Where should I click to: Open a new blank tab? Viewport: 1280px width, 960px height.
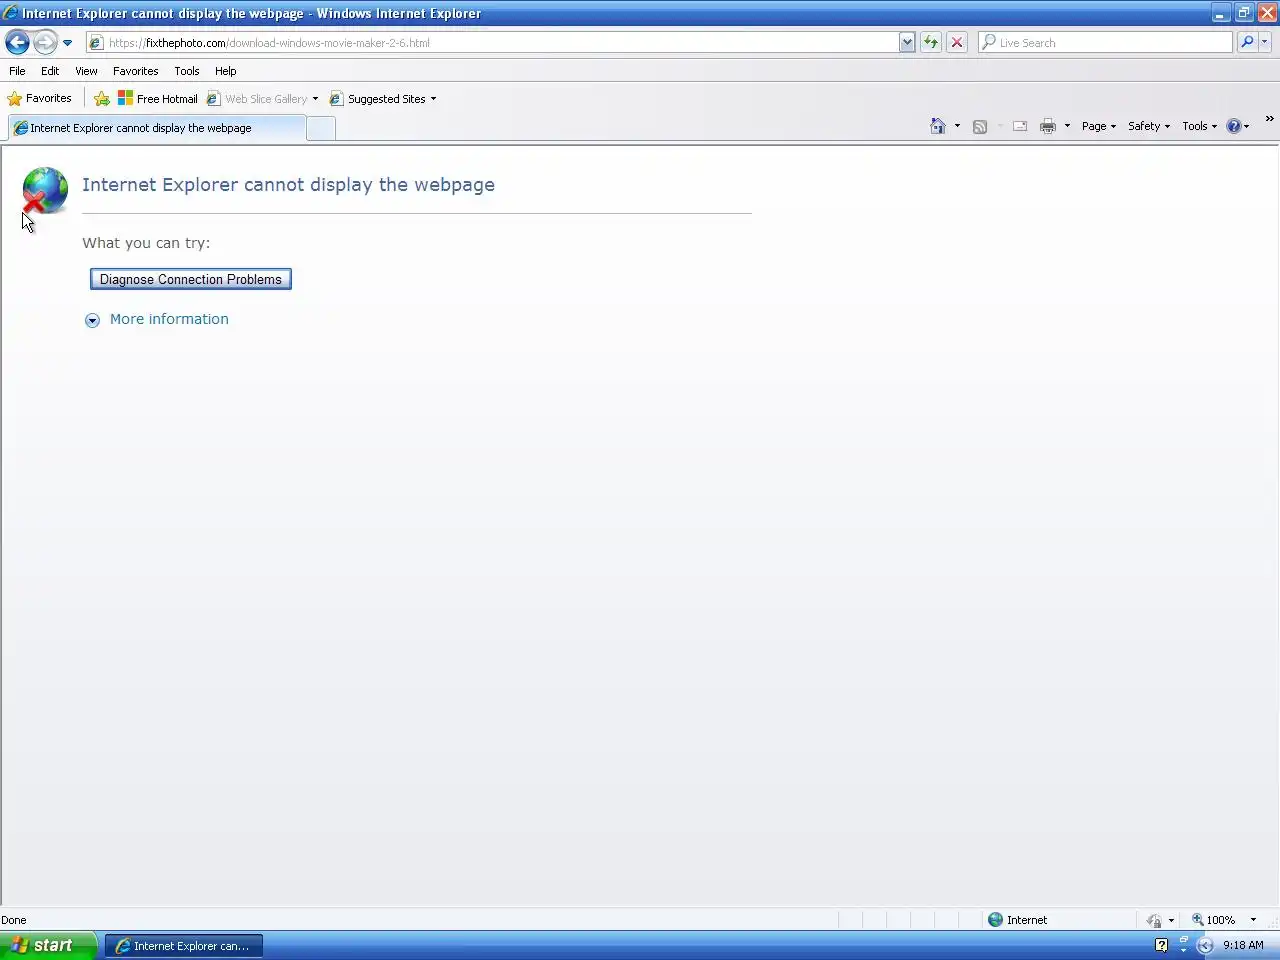[x=320, y=128]
